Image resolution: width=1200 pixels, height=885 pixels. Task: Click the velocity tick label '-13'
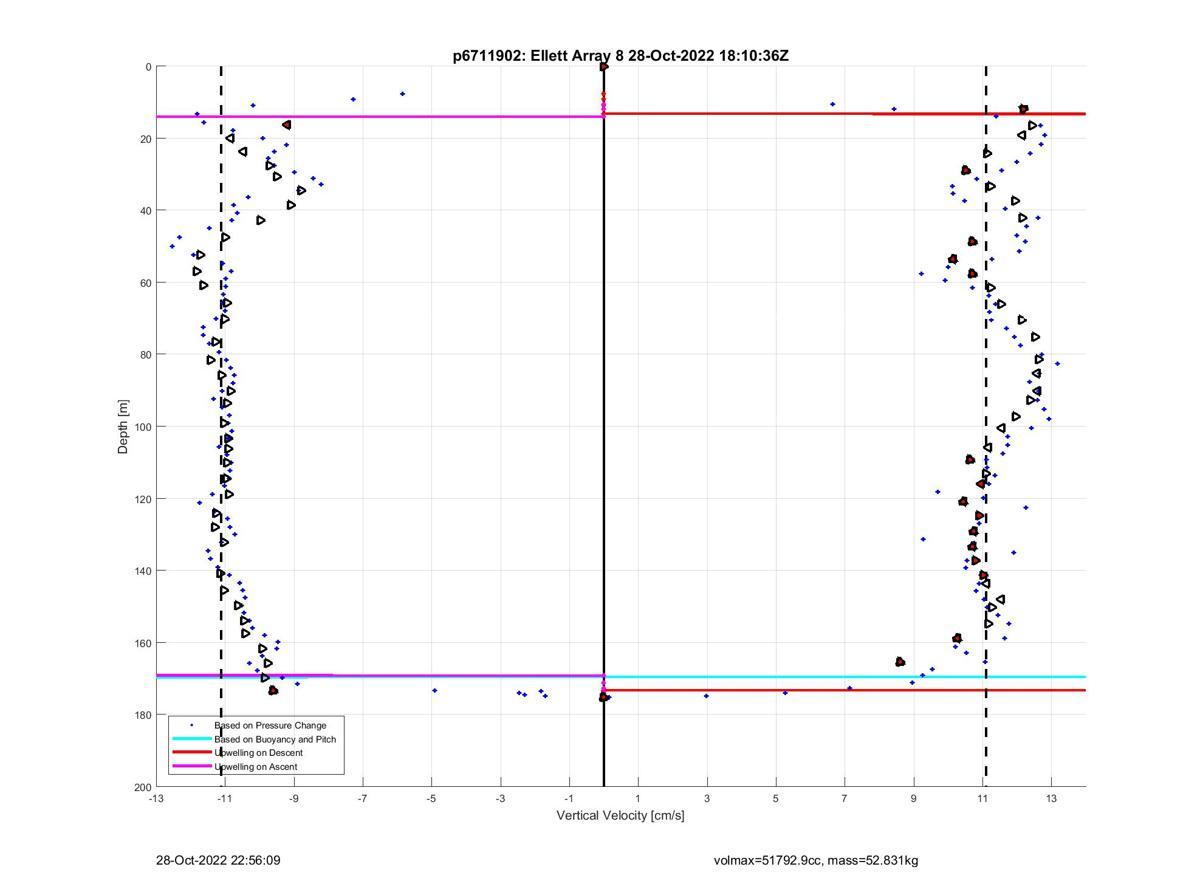pyautogui.click(x=156, y=799)
